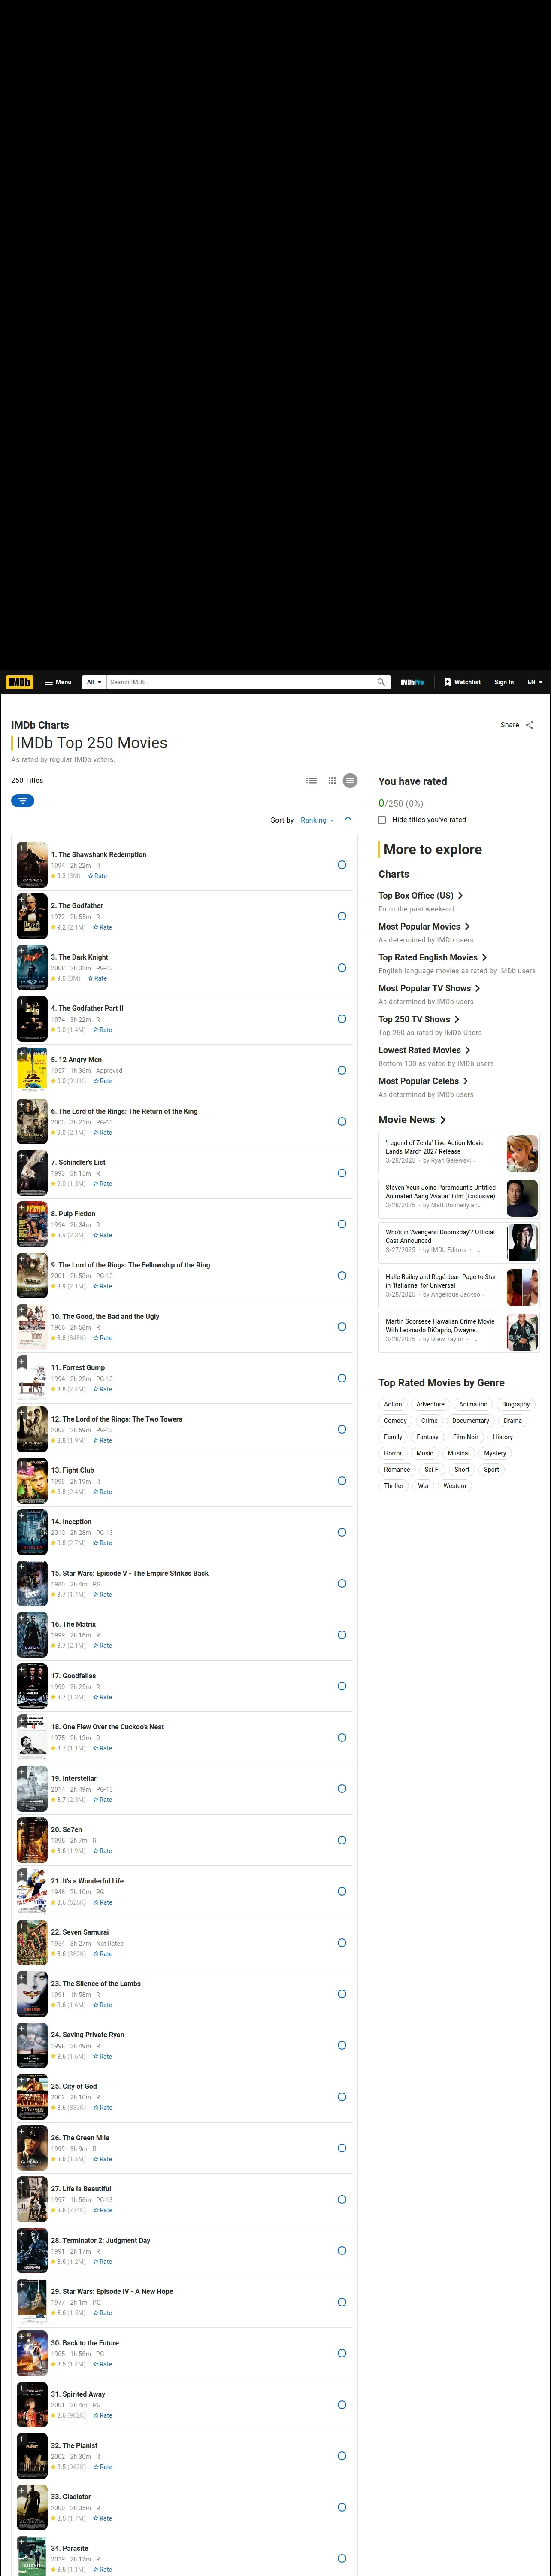Switch to grid view
The image size is (551, 2576).
332,780
